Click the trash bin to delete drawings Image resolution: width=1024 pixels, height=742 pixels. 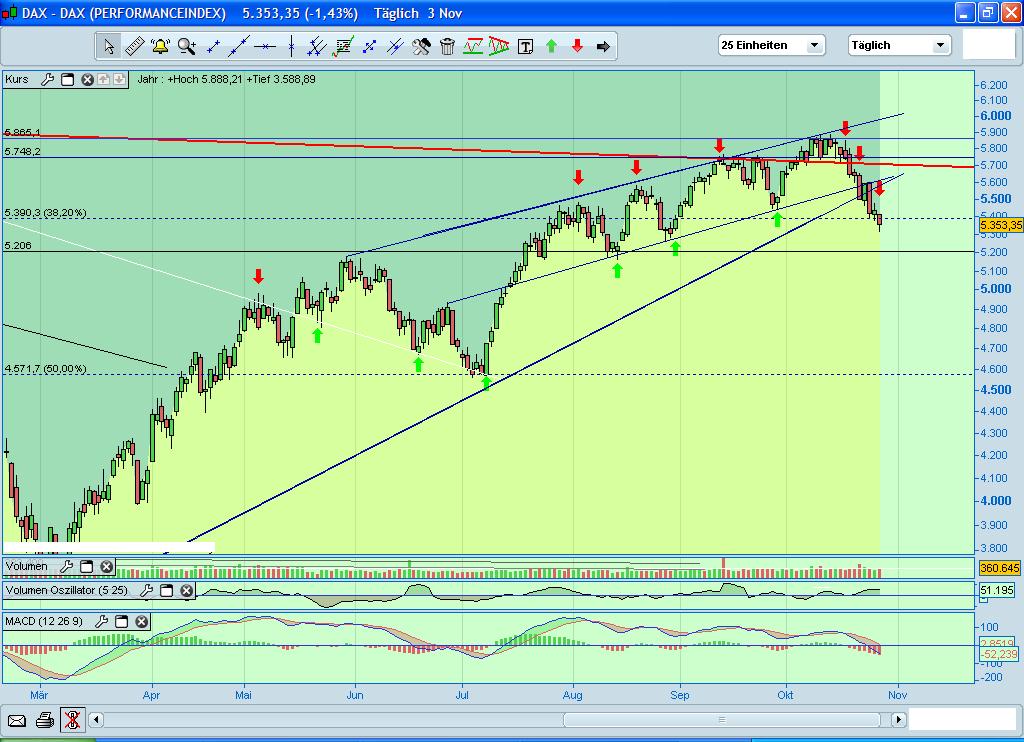446,45
